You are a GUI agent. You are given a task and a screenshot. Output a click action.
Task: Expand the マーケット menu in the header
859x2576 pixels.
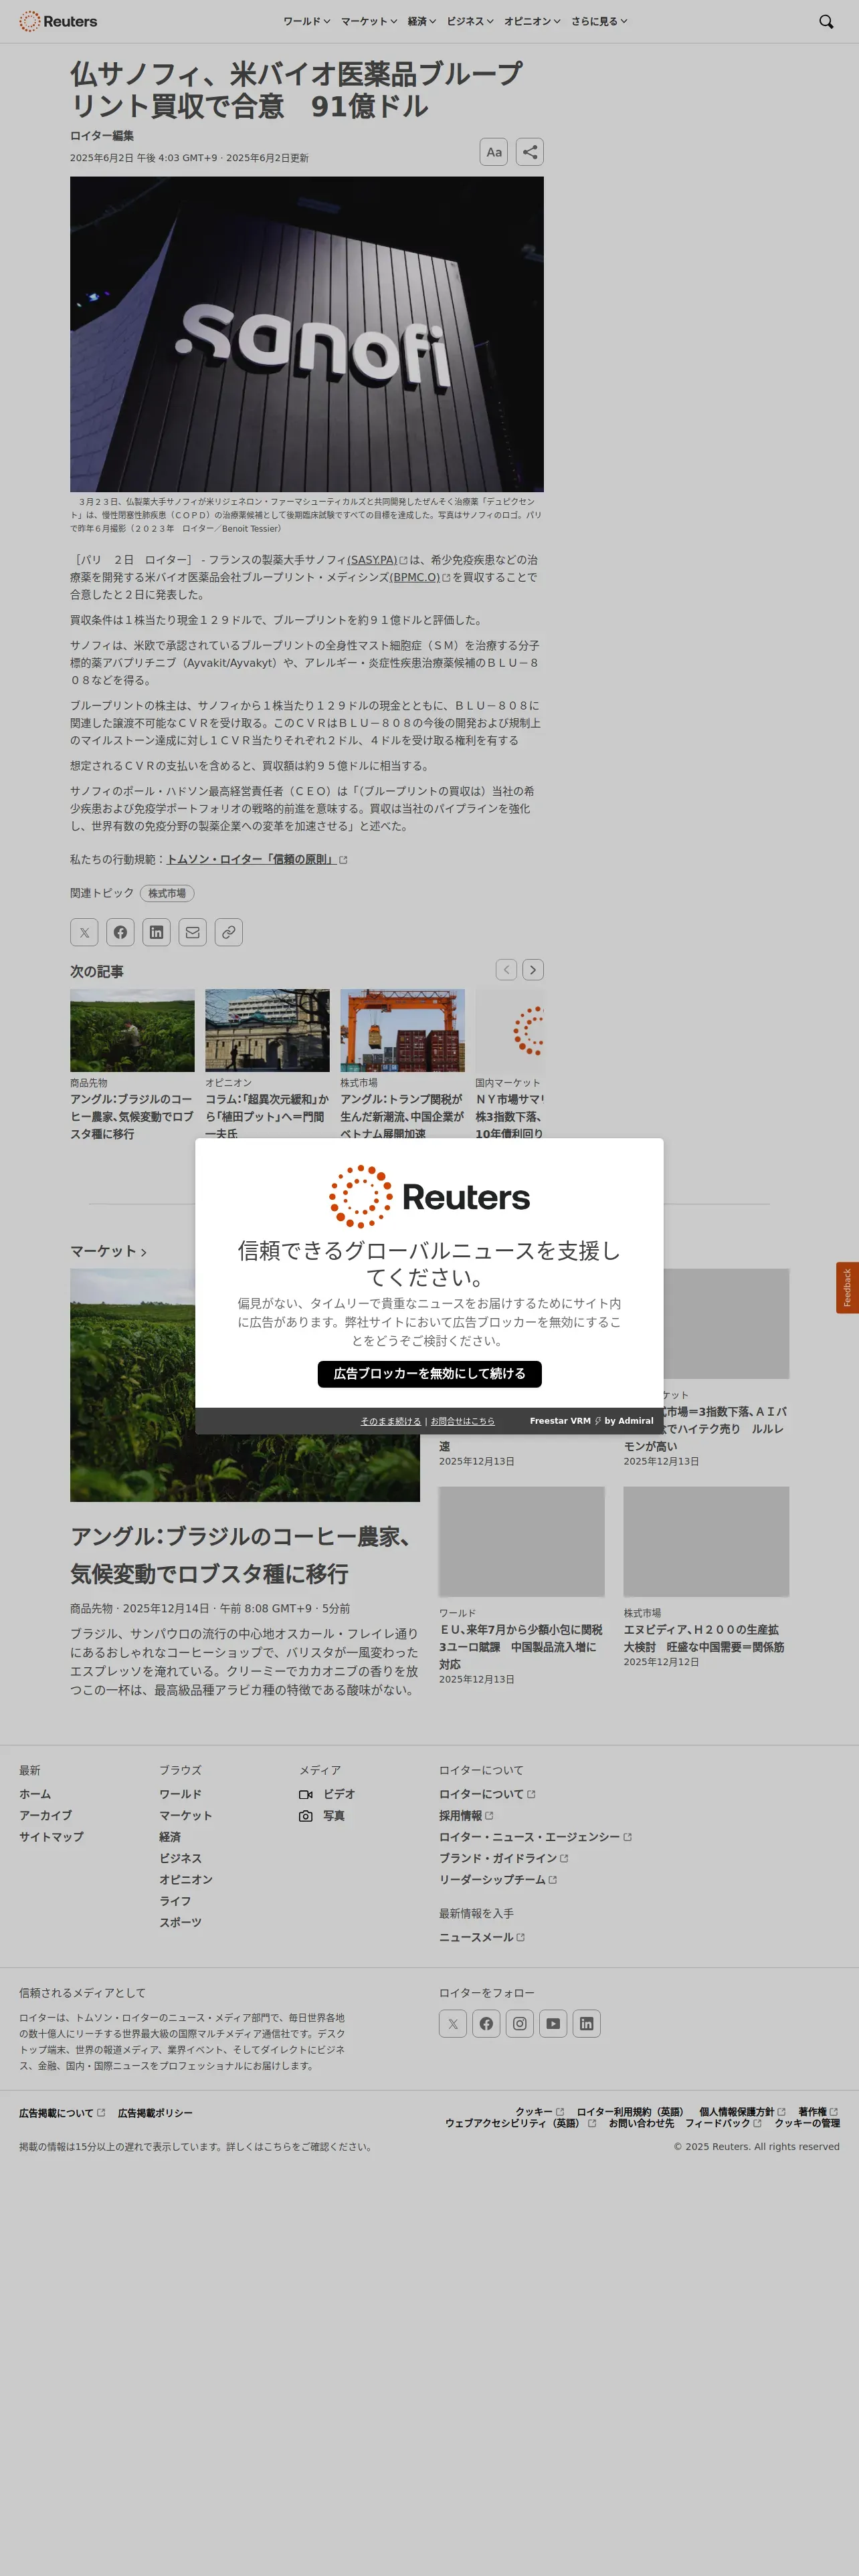click(x=369, y=21)
